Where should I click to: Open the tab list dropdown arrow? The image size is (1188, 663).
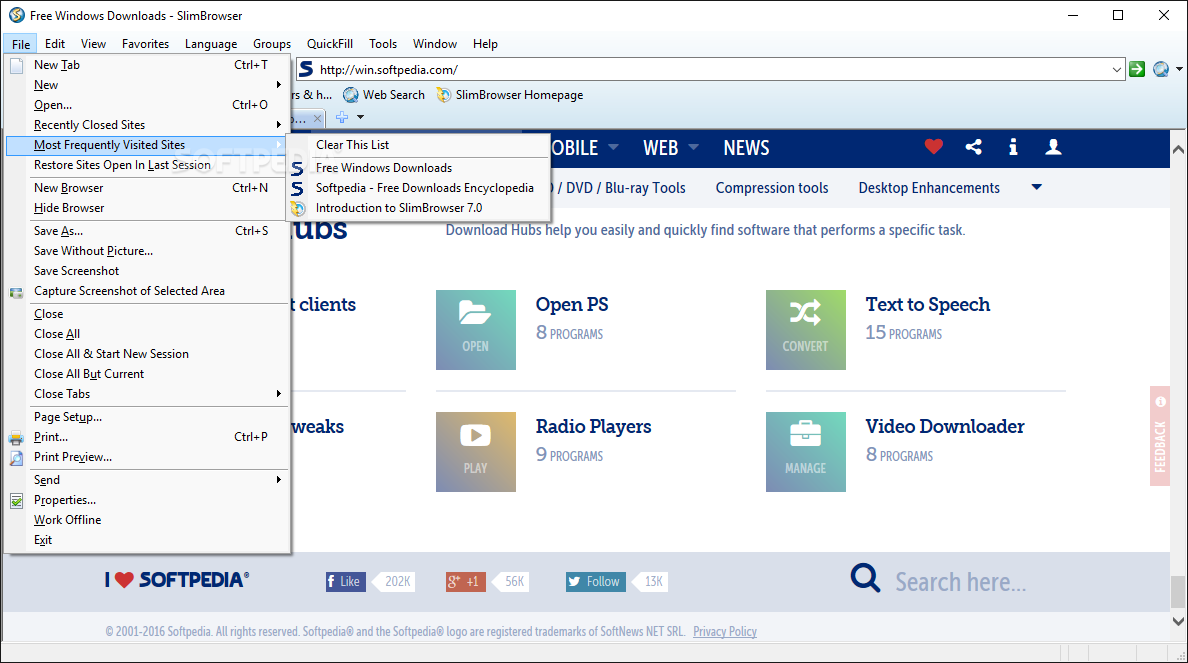point(360,117)
